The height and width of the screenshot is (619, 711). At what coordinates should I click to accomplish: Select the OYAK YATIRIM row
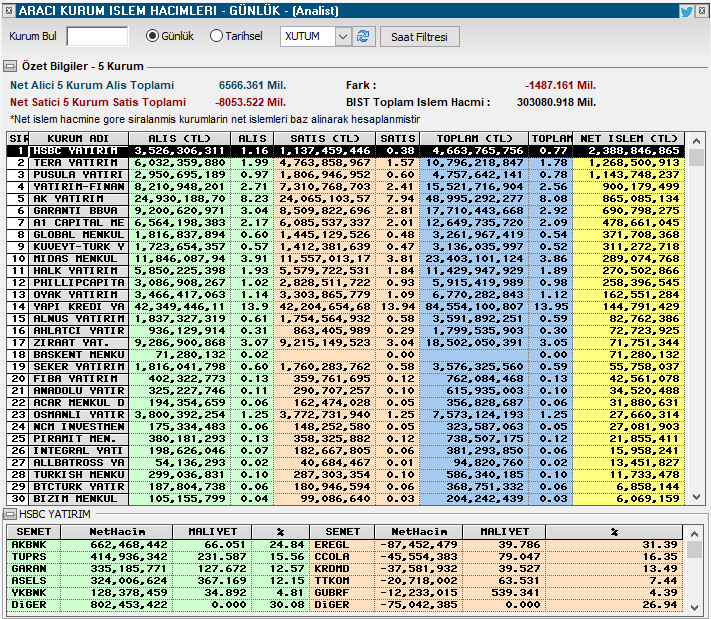(x=346, y=295)
